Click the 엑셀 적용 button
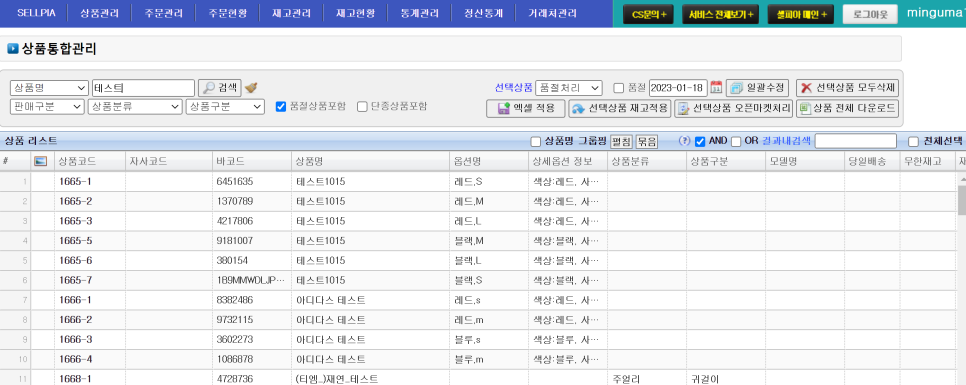The height and width of the screenshot is (385, 966). (525, 108)
